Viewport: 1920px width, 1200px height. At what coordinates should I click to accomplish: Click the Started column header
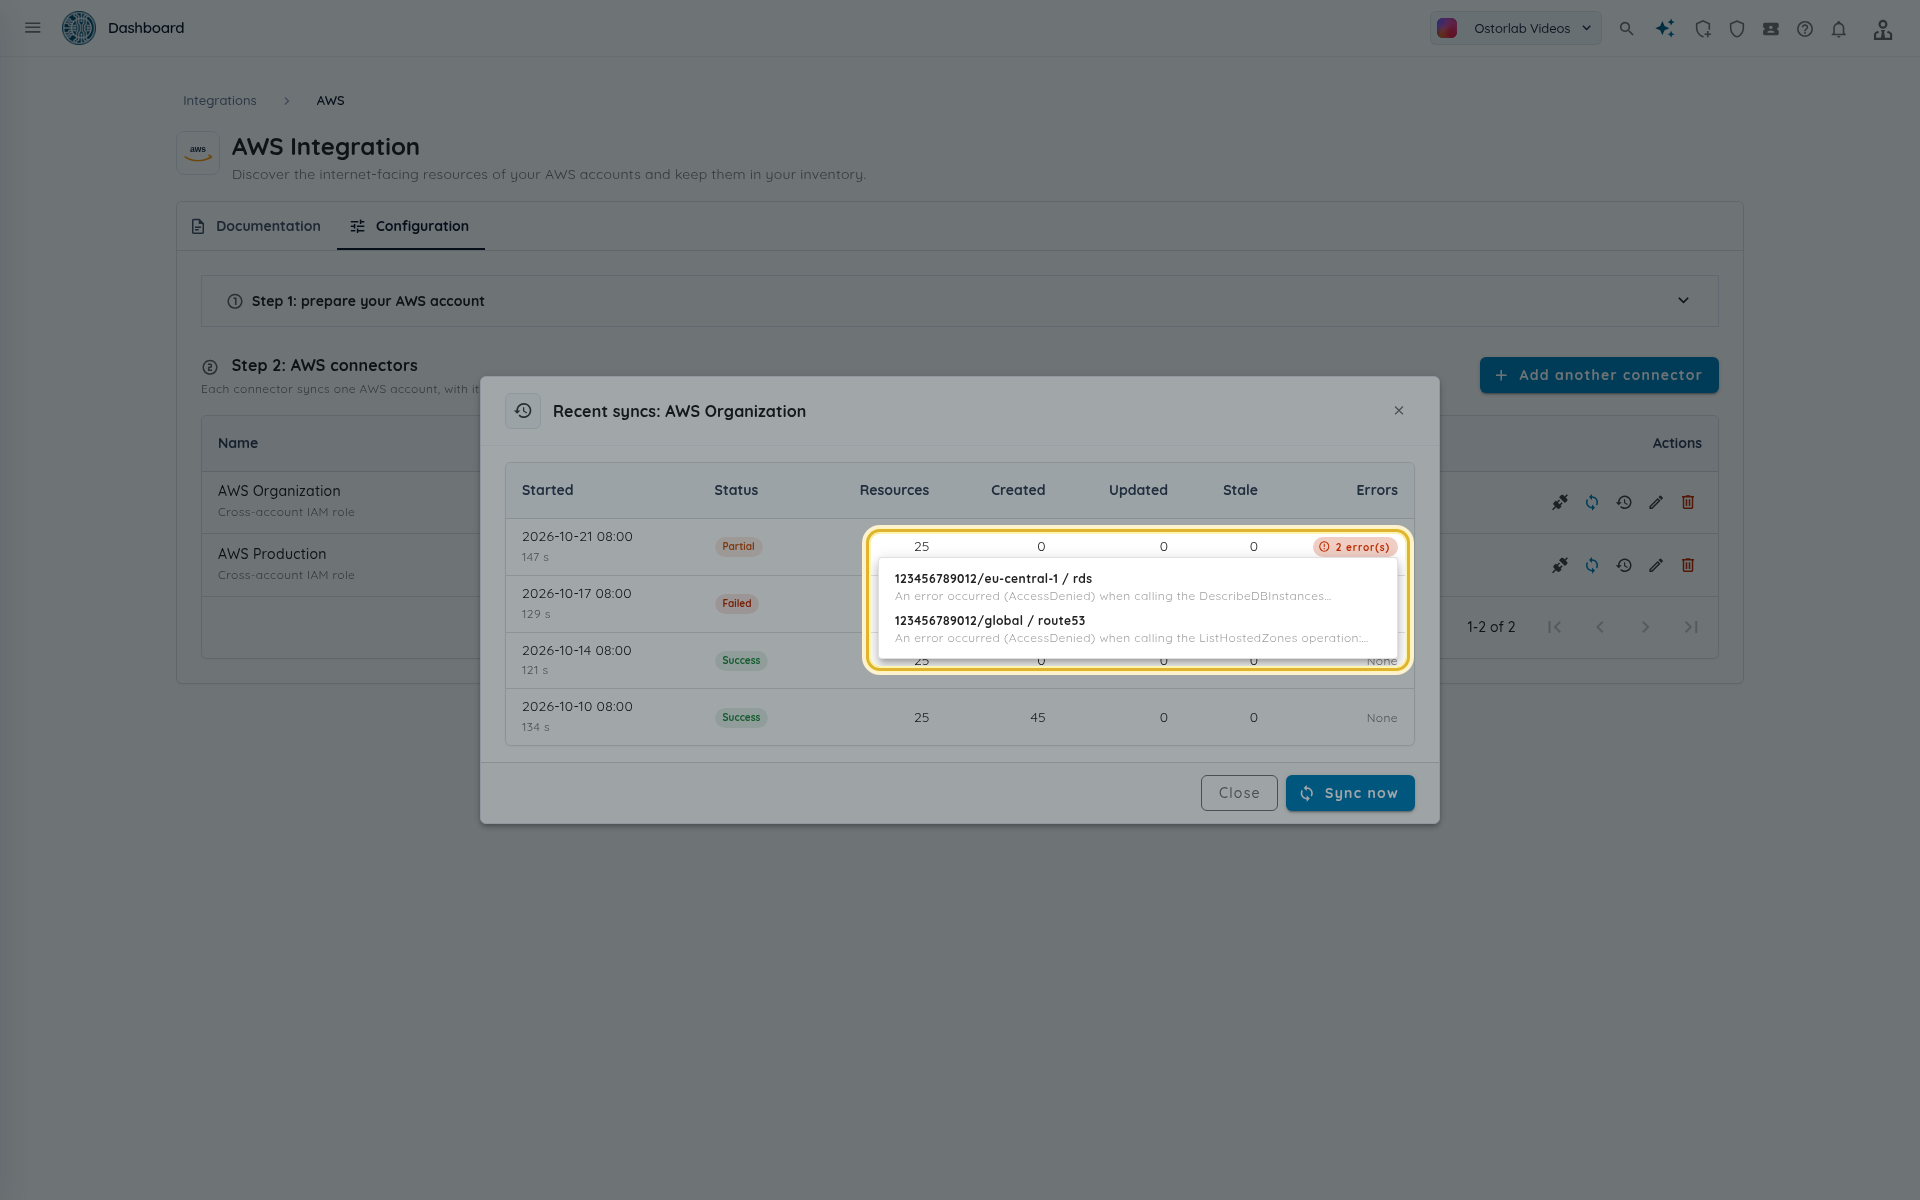coord(547,490)
